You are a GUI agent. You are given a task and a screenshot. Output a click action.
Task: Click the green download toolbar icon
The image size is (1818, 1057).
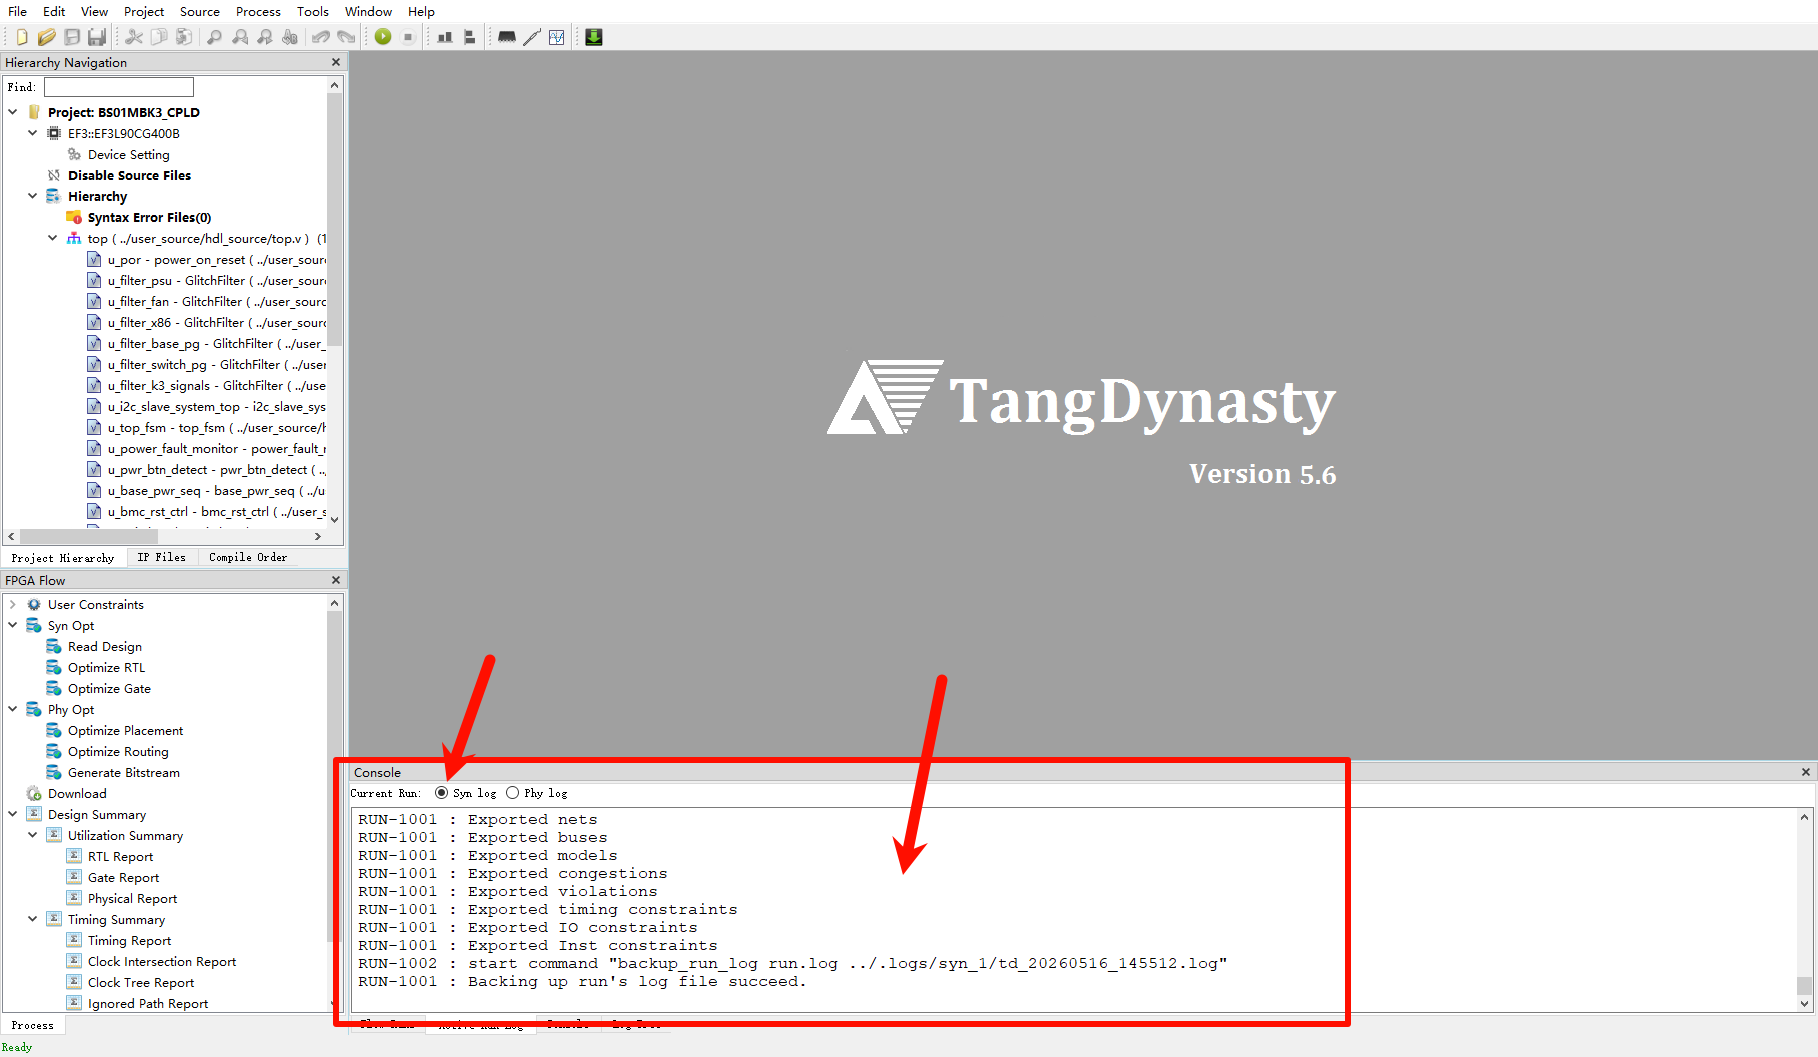pos(594,37)
